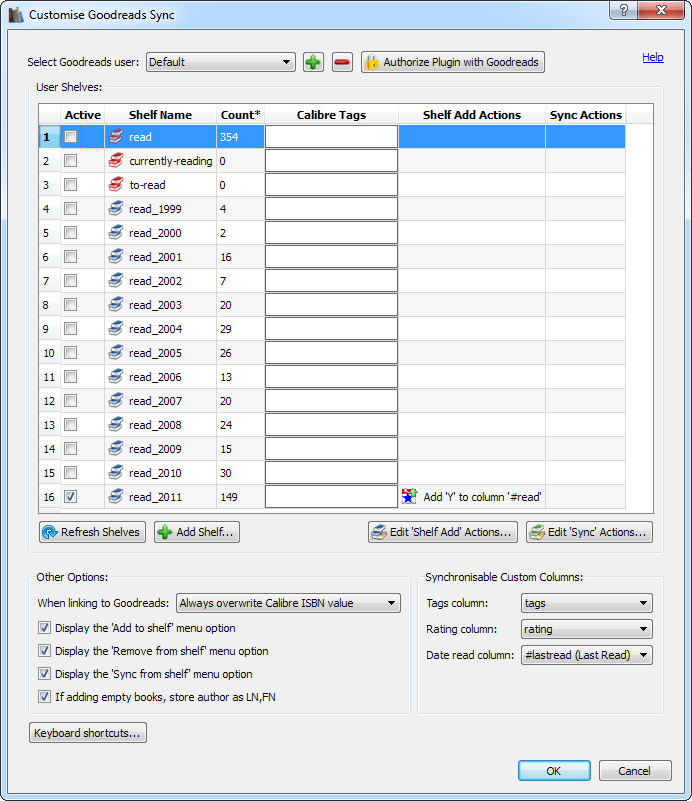Click the Calibre Tags column header
This screenshot has height=801, width=692.
coord(331,115)
